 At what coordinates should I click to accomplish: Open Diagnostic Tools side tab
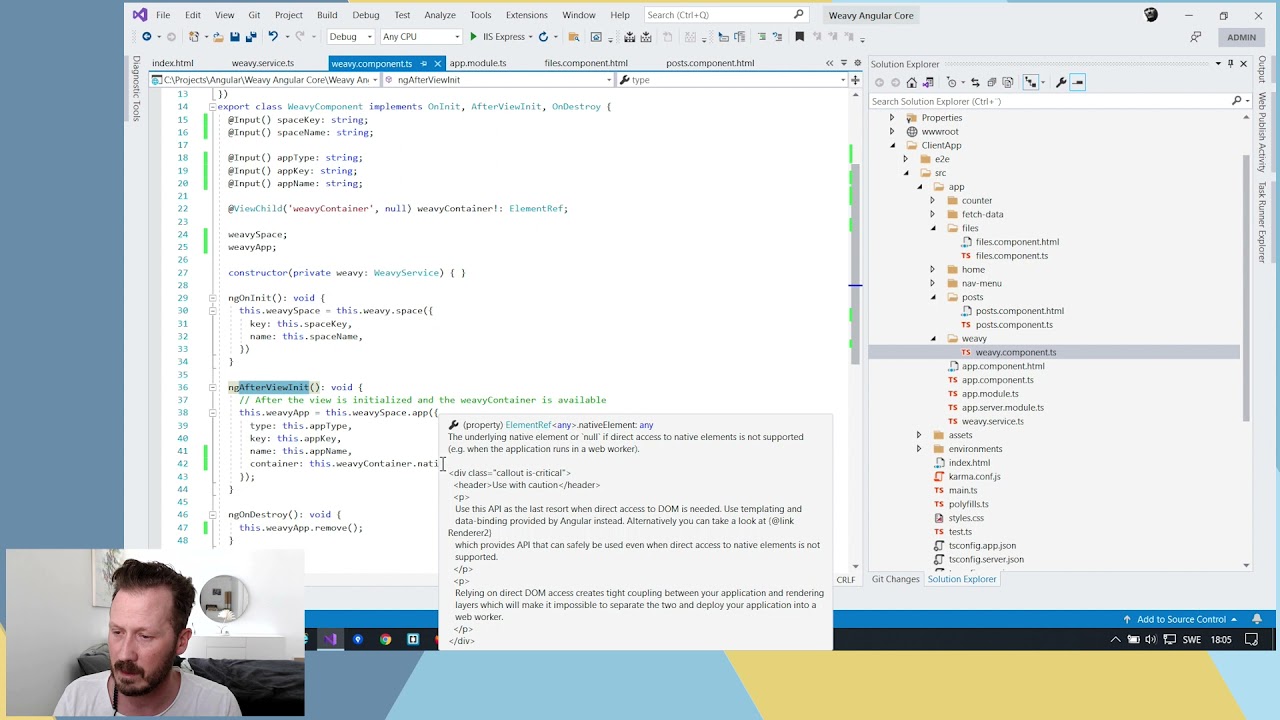click(136, 89)
